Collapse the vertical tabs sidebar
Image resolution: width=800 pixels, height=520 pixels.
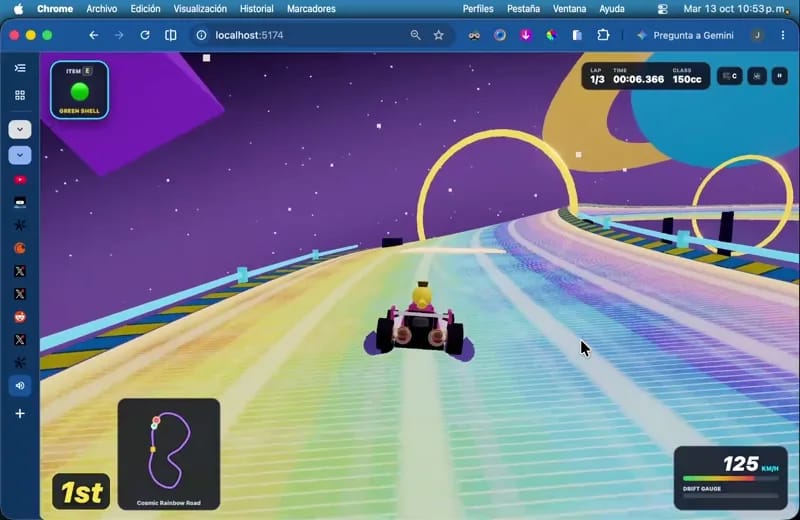coord(20,68)
